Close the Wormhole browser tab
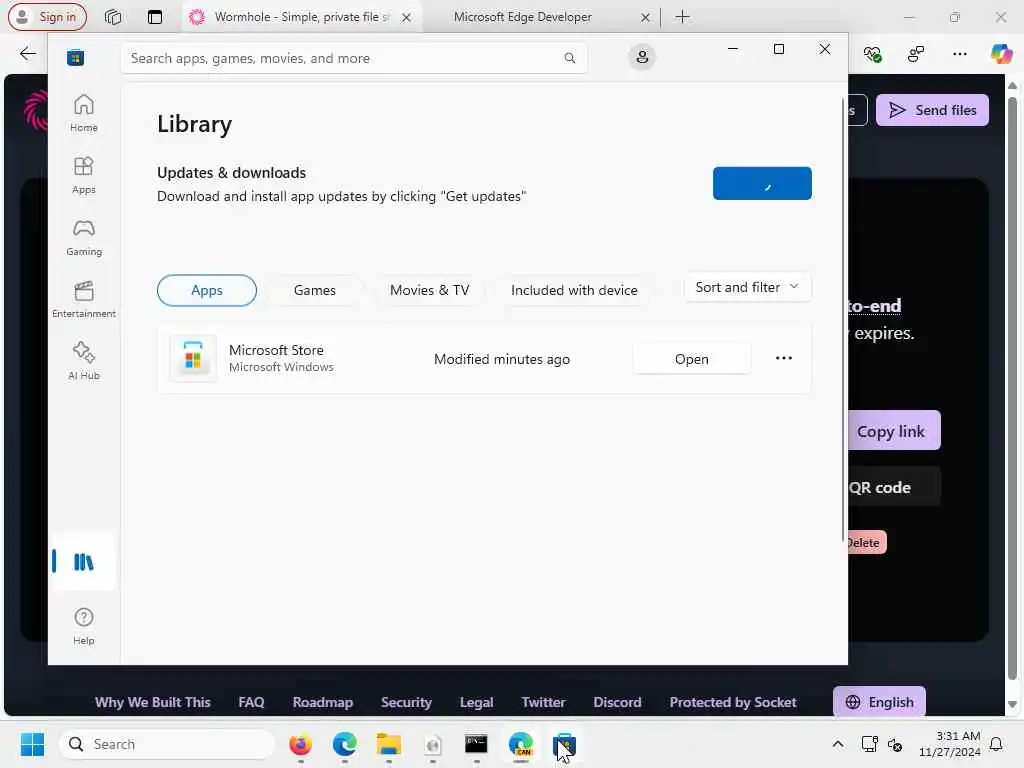The image size is (1024, 768). 406,18
